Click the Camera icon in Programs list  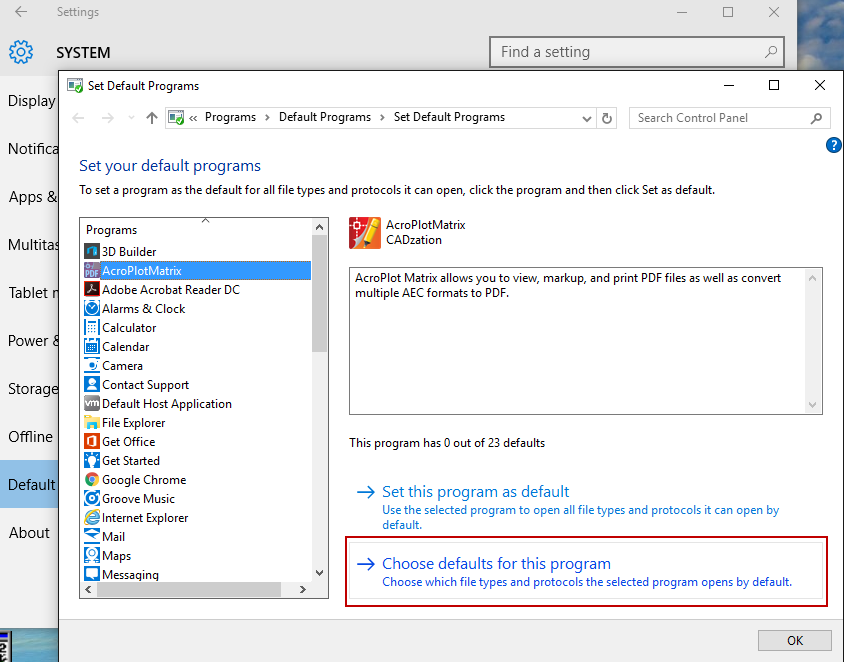coord(92,365)
